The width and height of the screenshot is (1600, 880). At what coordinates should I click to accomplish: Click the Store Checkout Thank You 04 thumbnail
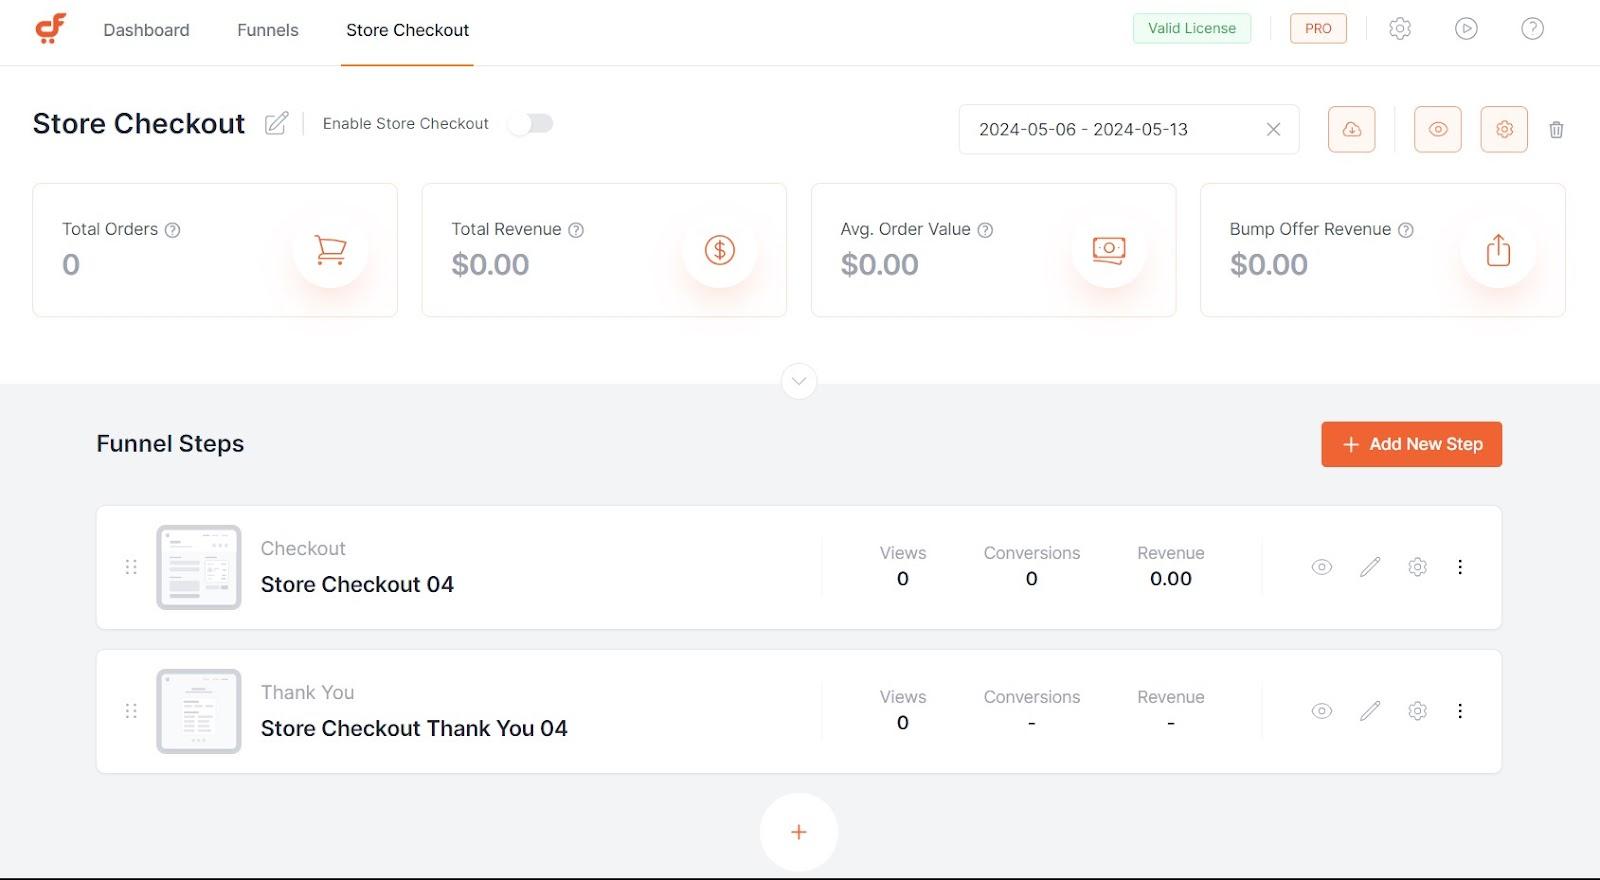click(199, 711)
